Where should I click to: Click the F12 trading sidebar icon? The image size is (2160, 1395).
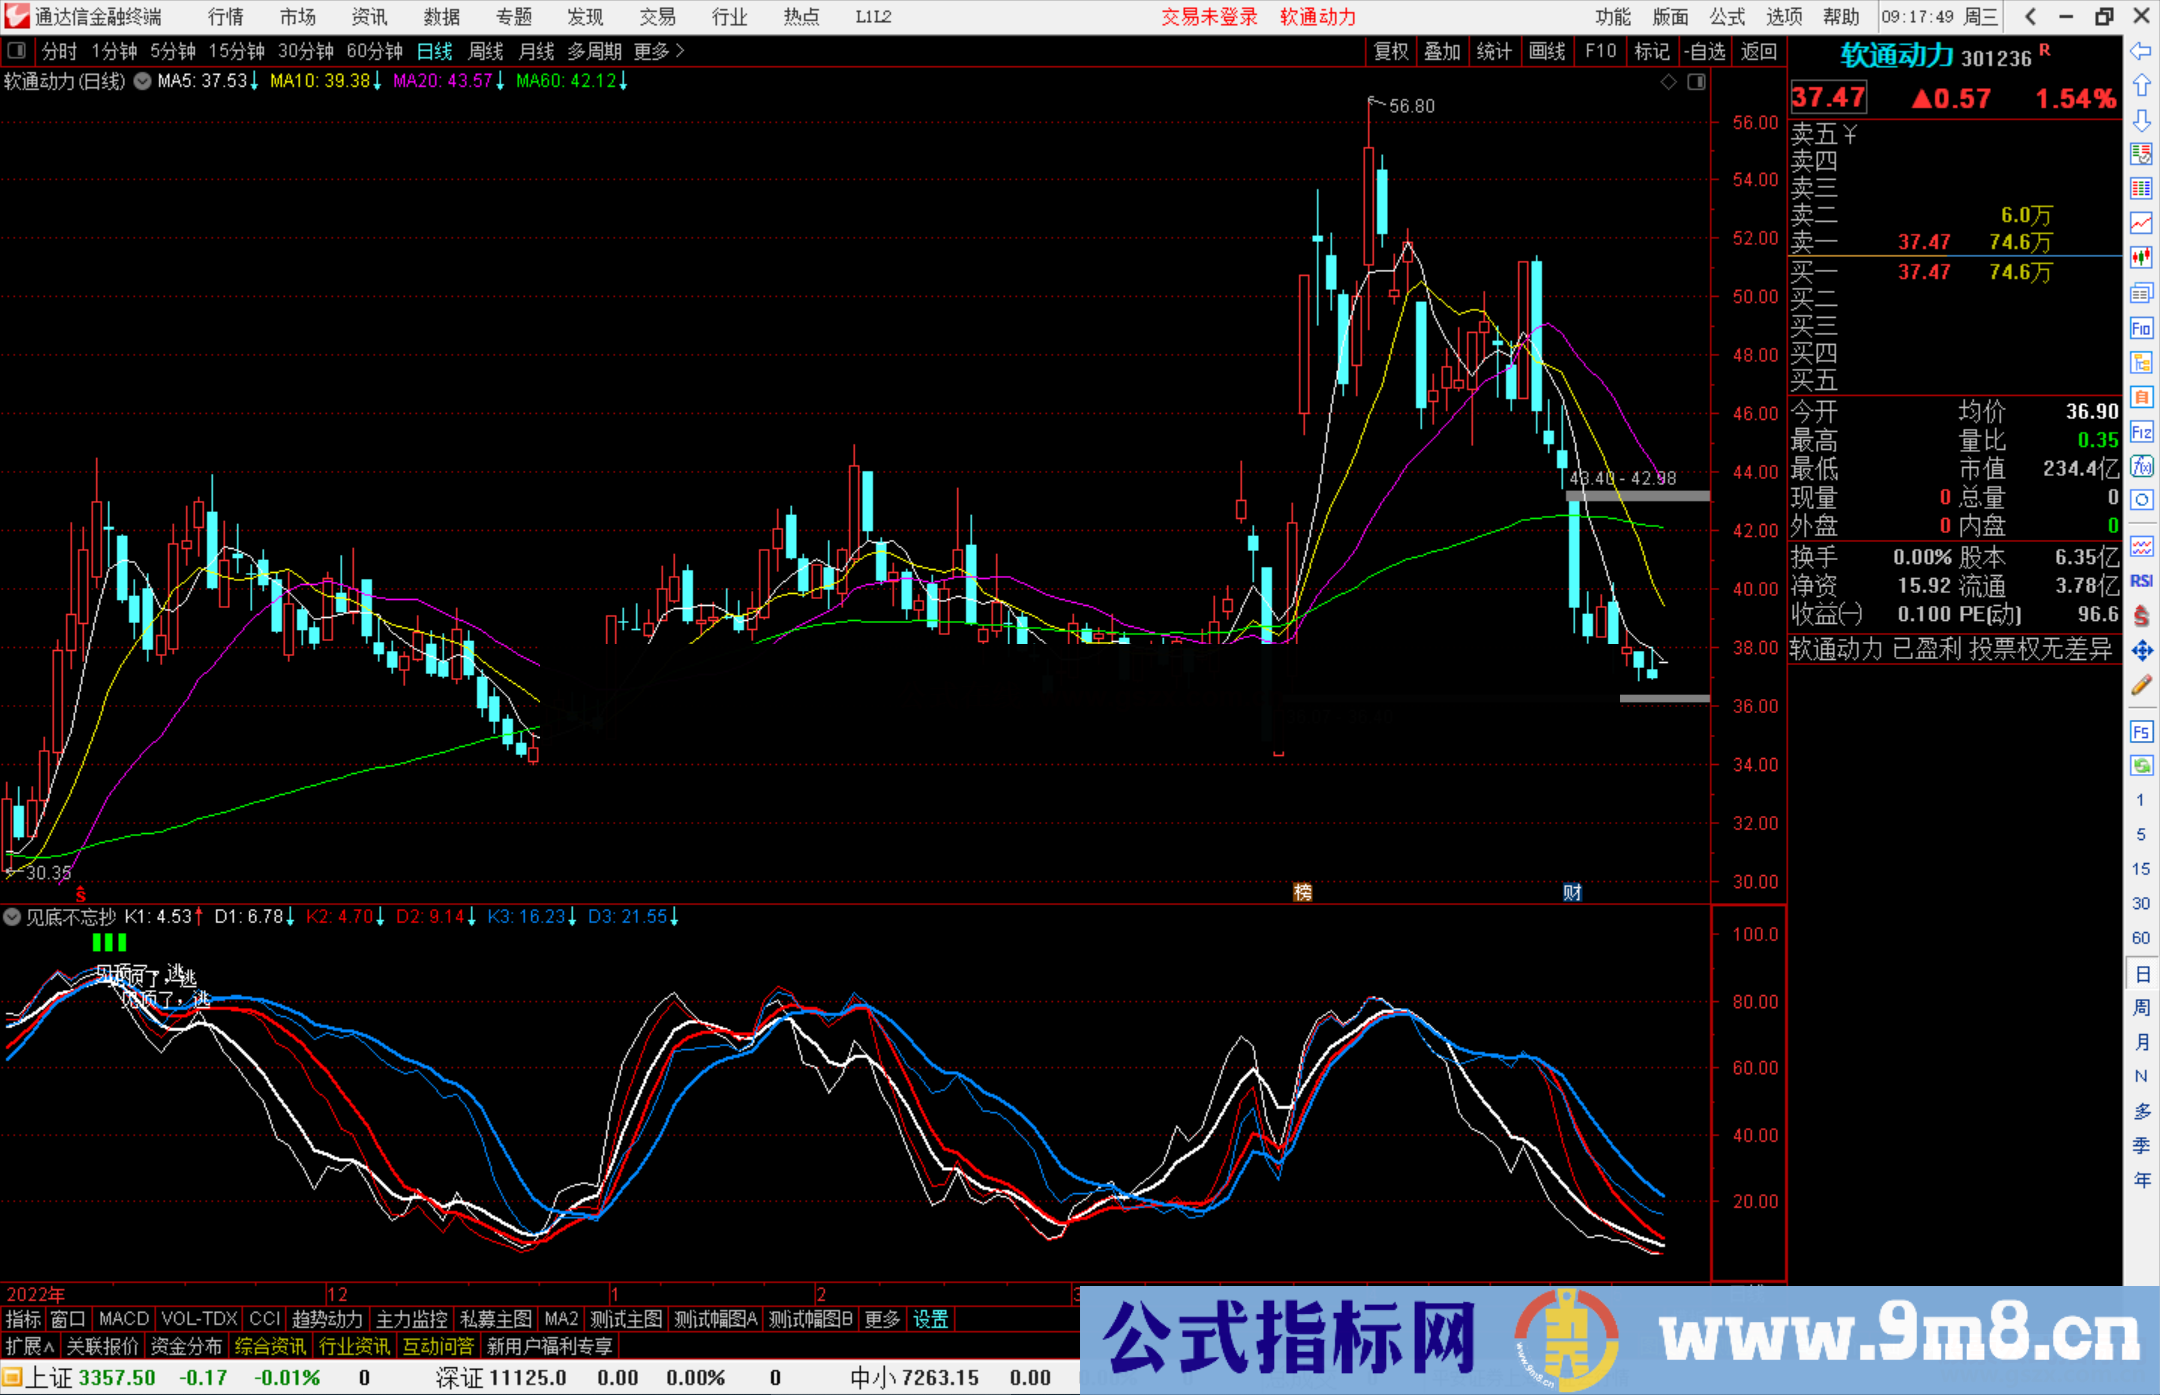pos(2141,432)
